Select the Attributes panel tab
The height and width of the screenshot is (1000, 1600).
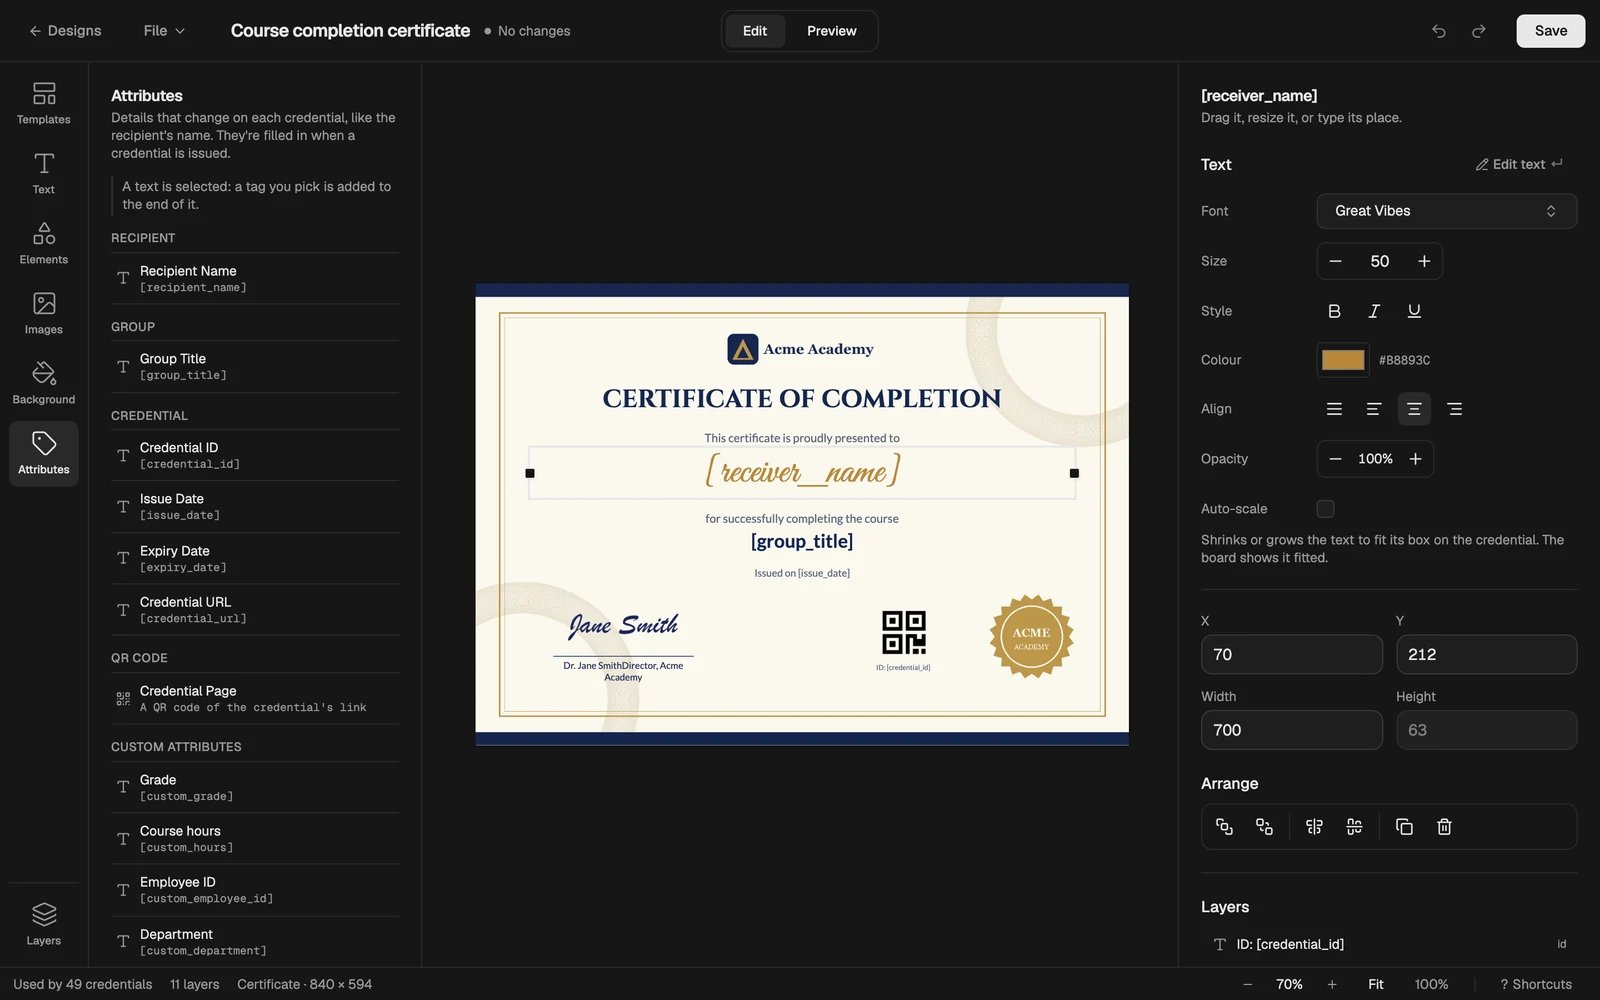(44, 453)
